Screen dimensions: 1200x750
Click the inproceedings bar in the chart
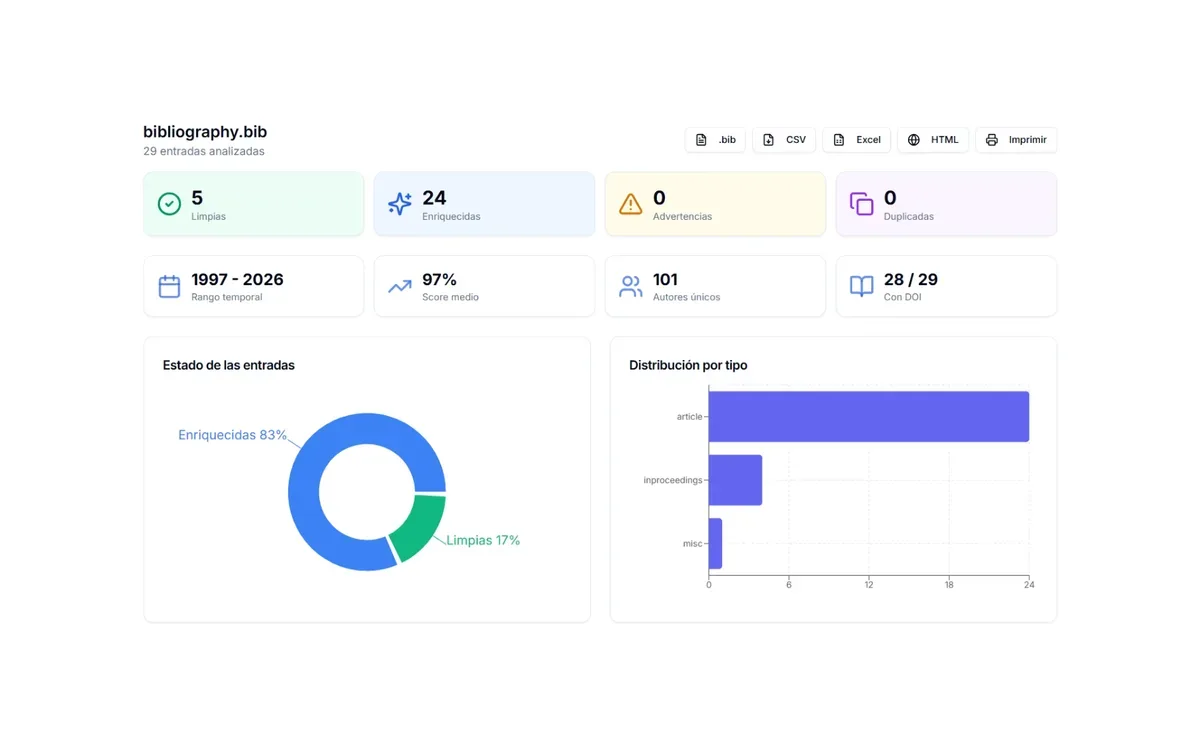coord(735,480)
